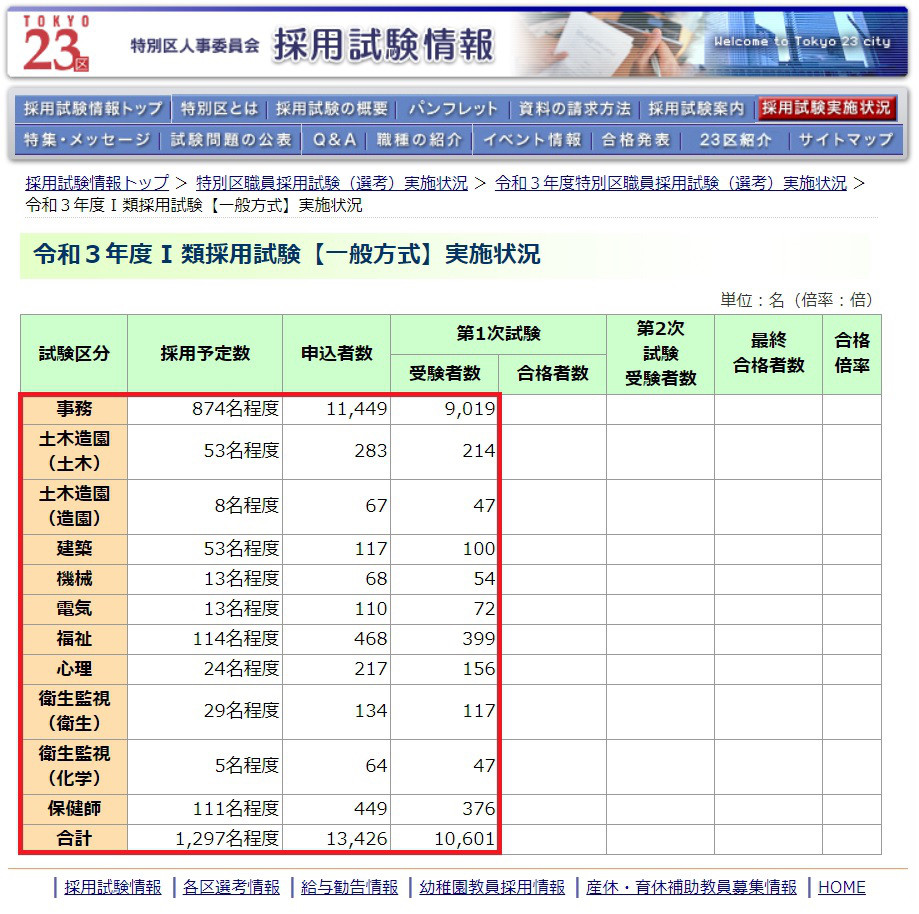The width and height of the screenshot is (919, 914).
Task: Select row label 衛生監視（衛生）
Action: (74, 711)
